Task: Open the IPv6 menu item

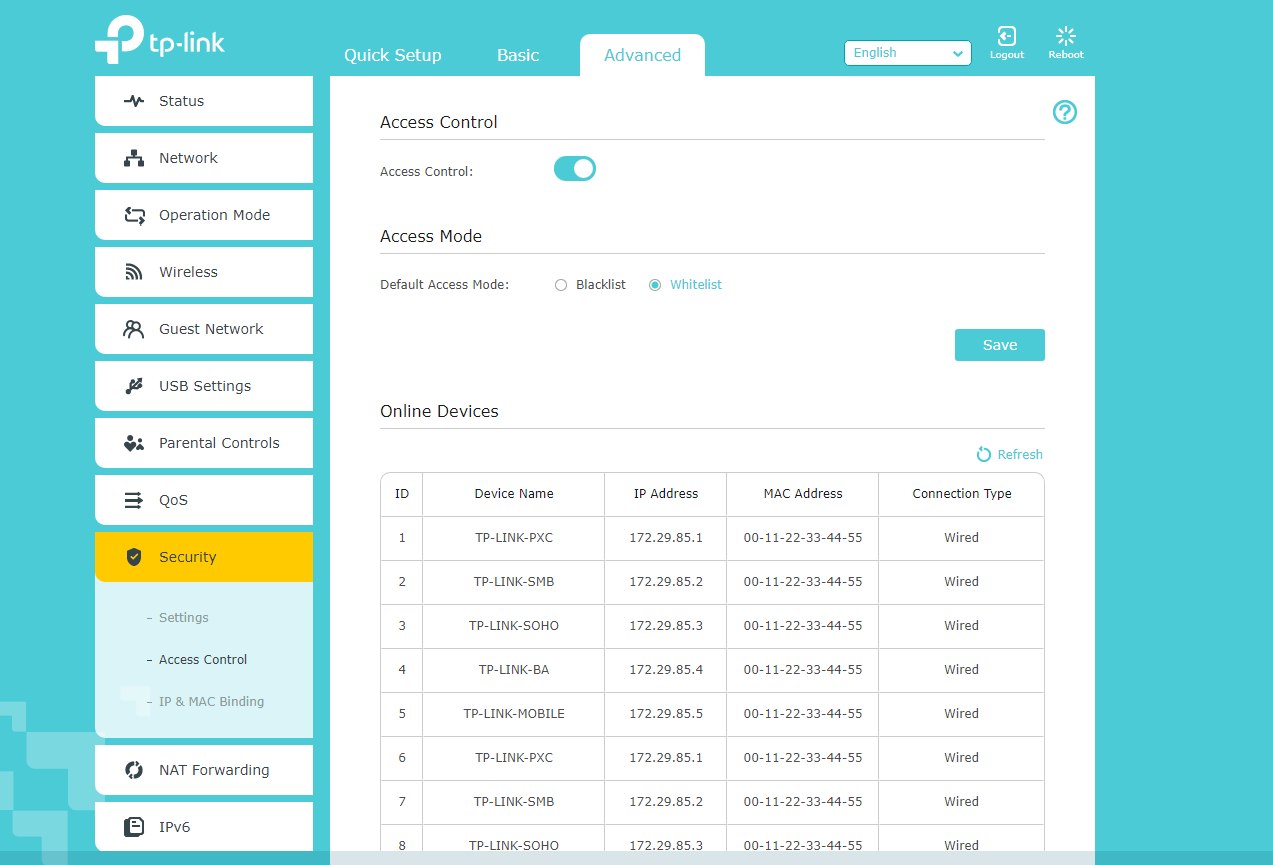Action: click(204, 827)
